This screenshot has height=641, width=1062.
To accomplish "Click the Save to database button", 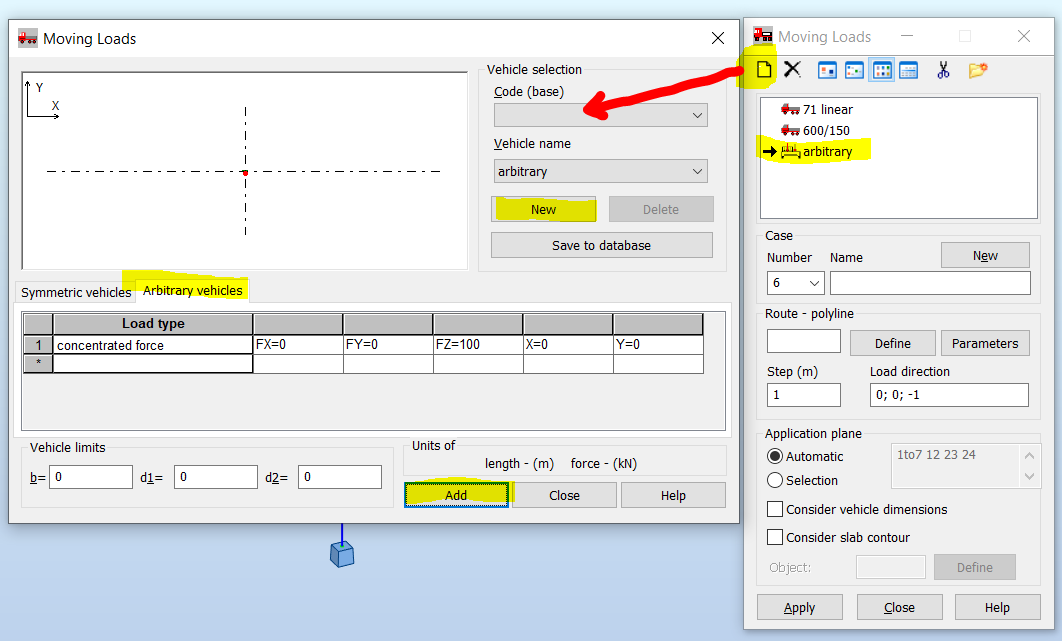I will pos(601,245).
